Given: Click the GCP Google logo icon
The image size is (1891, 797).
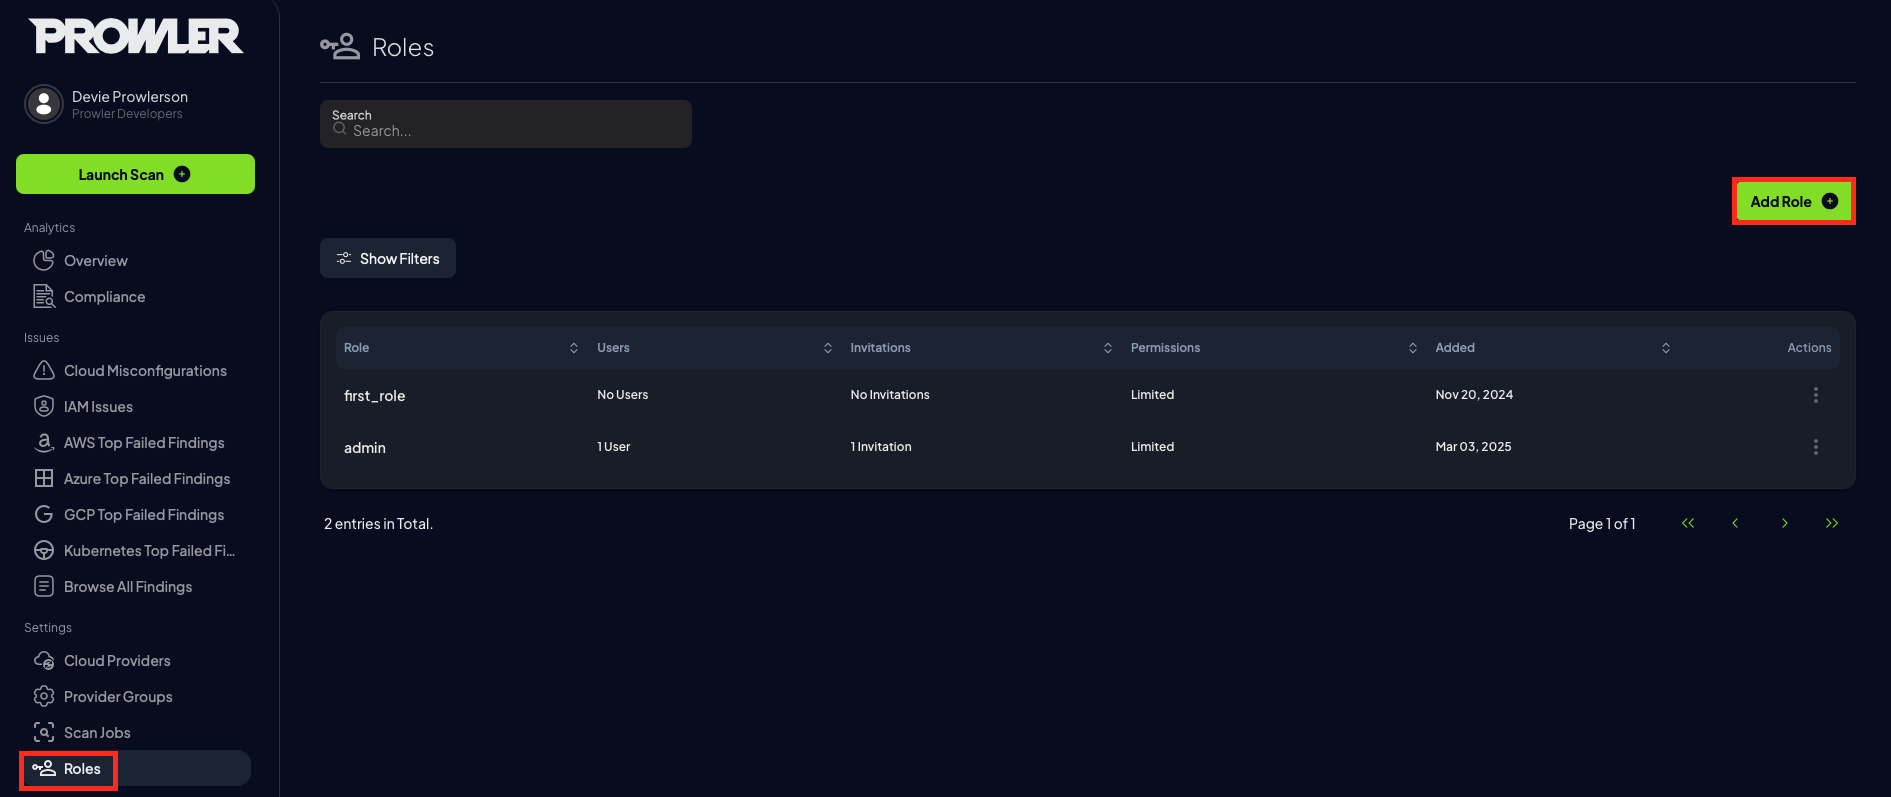Looking at the screenshot, I should click(44, 514).
